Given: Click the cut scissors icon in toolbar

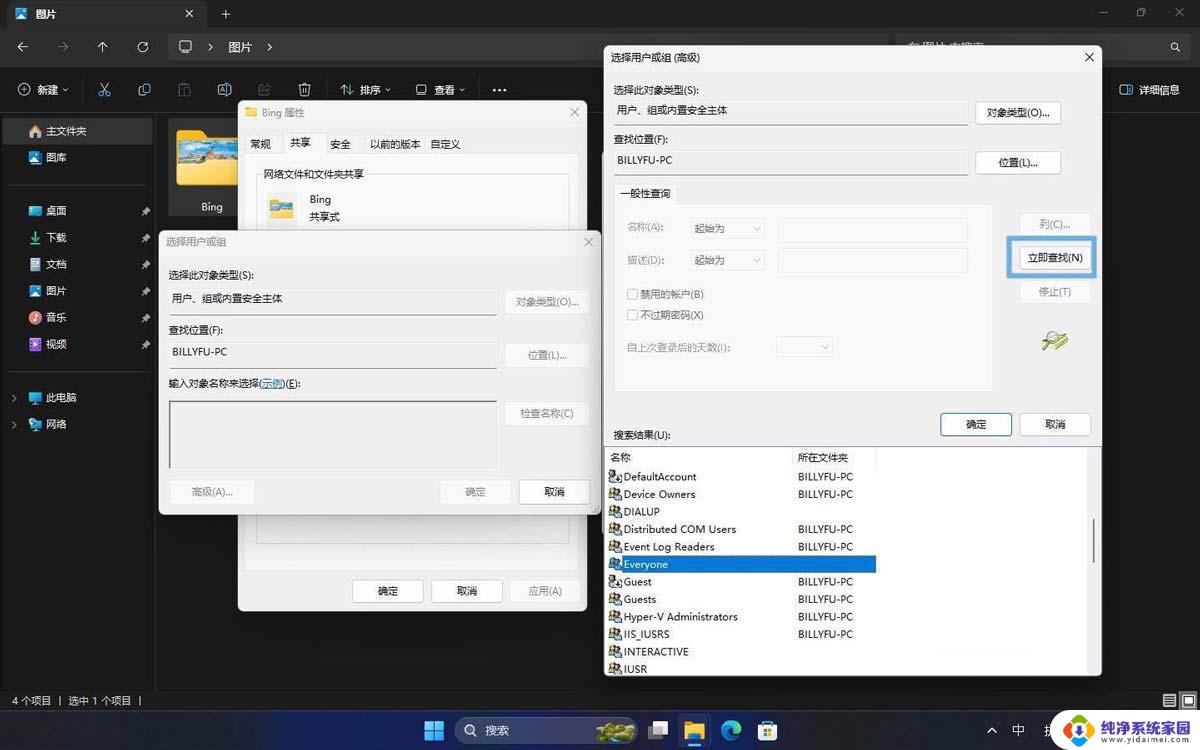Looking at the screenshot, I should 104,90.
